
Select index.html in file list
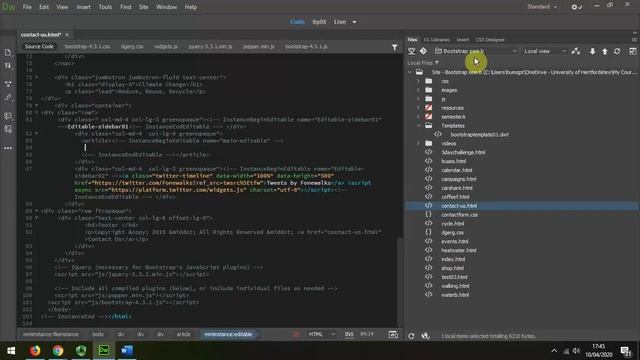453,259
